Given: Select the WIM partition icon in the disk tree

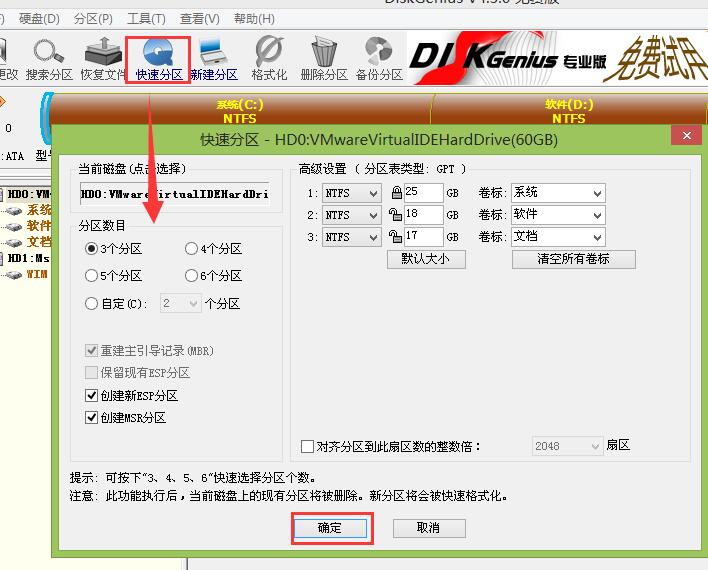Looking at the screenshot, I should 14,275.
